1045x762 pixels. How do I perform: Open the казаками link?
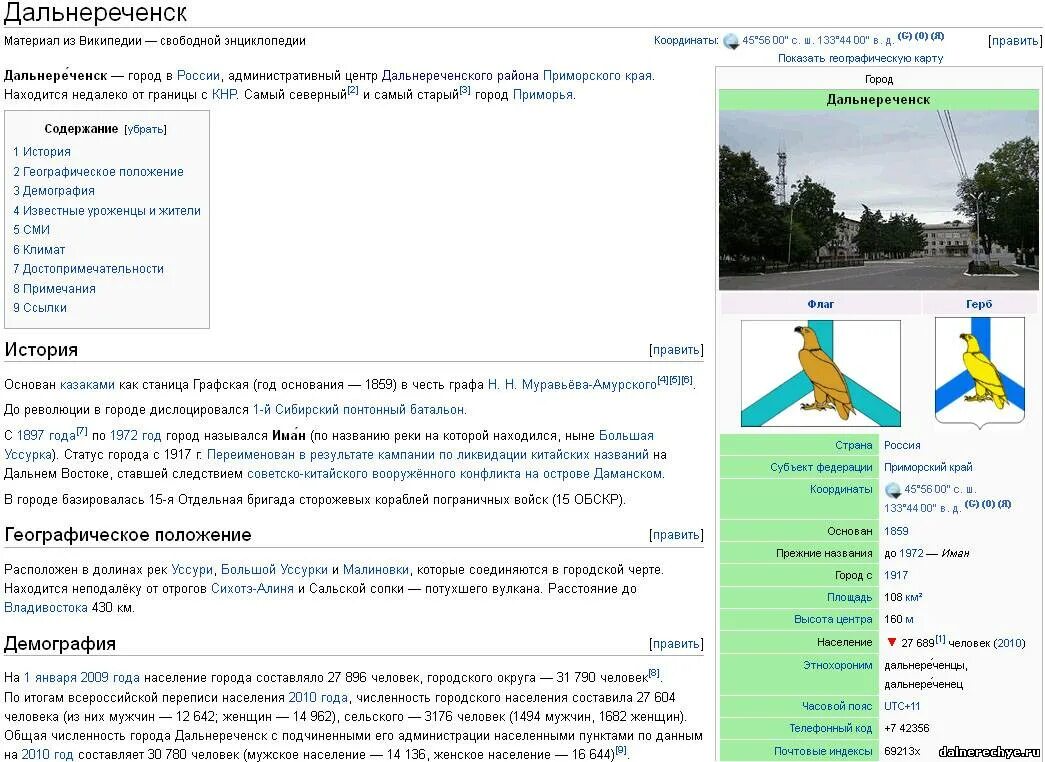pyautogui.click(x=87, y=385)
